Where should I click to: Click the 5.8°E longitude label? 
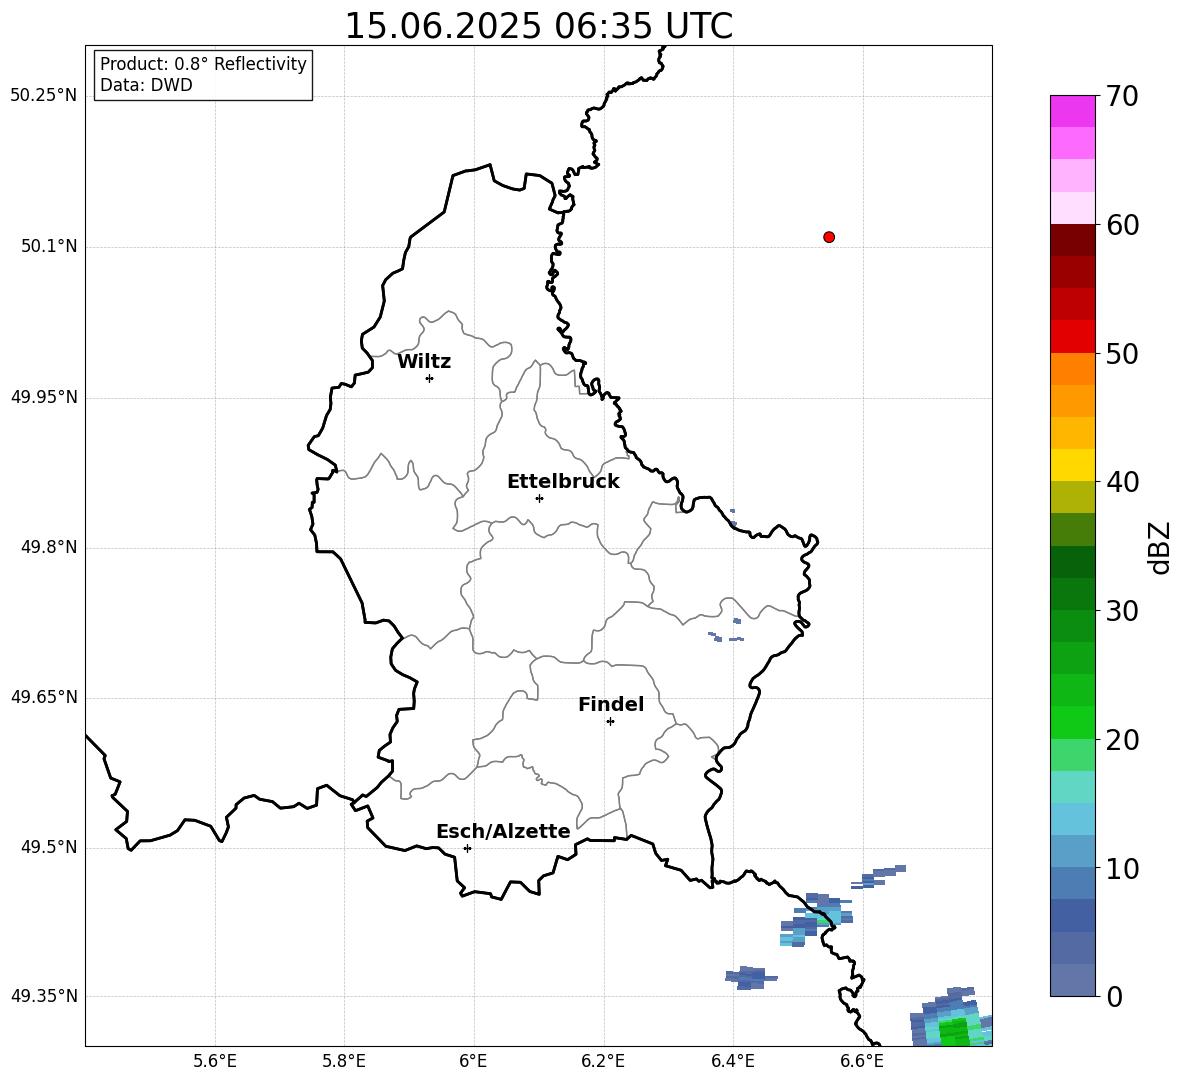tap(344, 1061)
